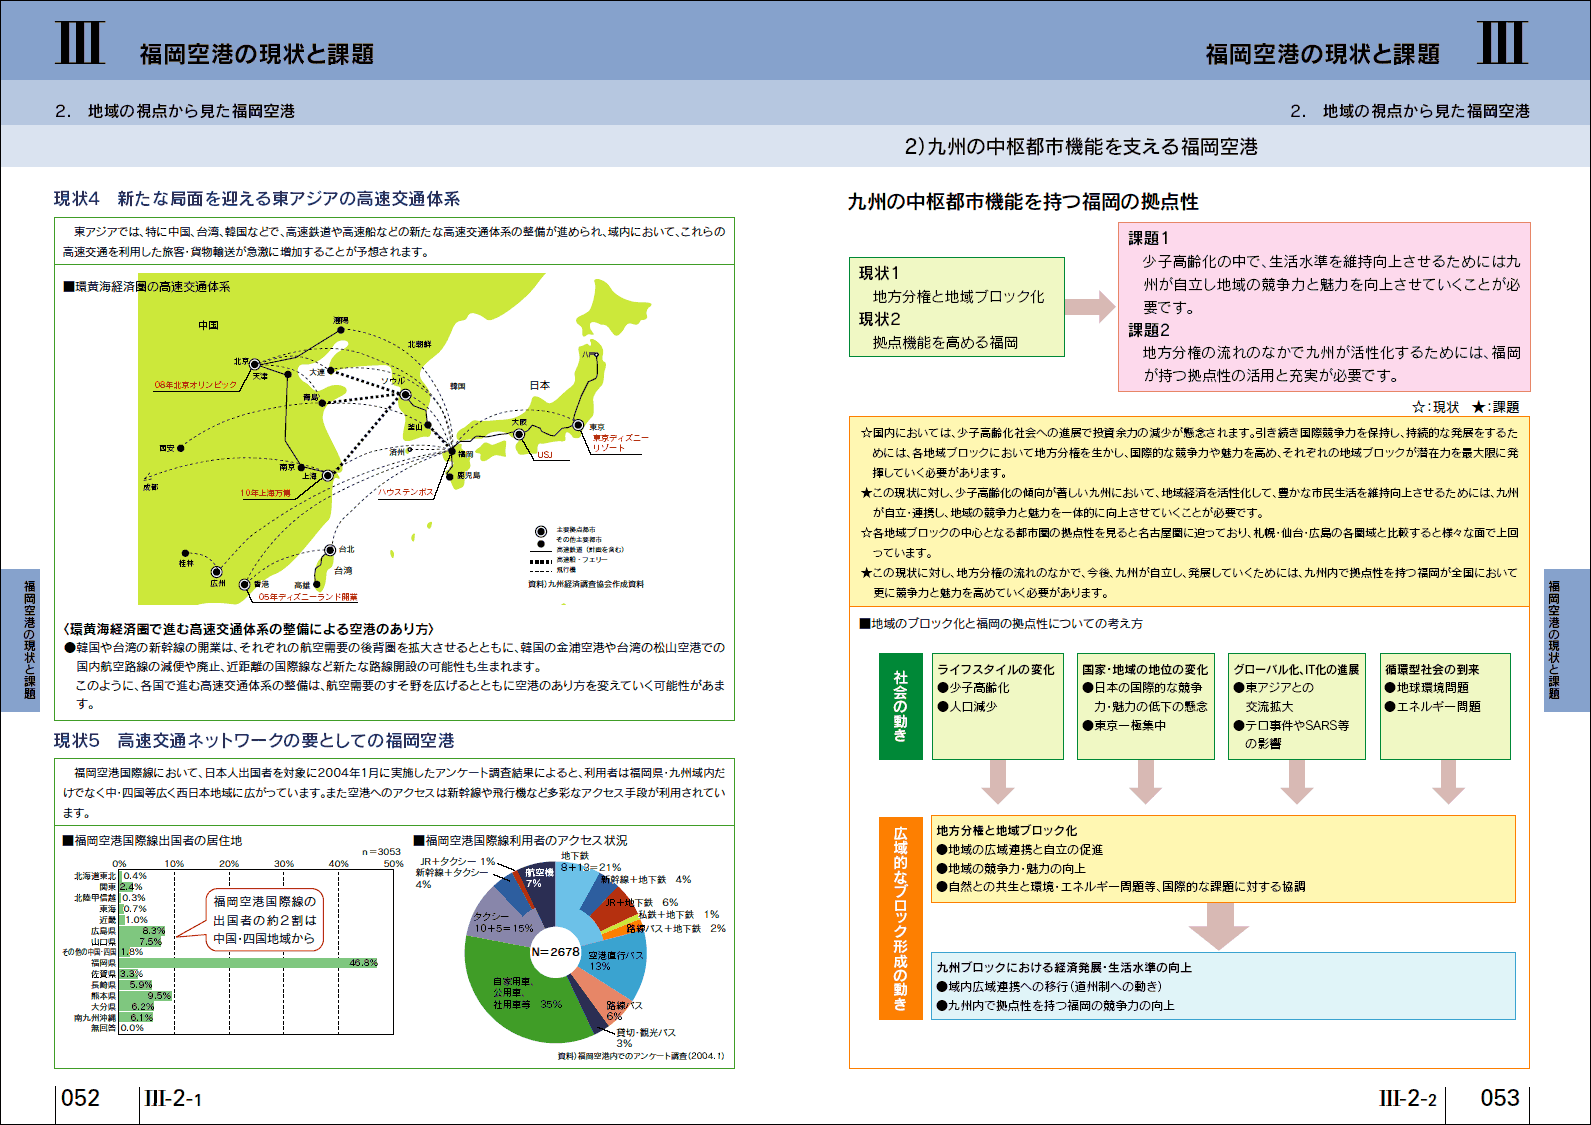Select the 東京ディズニーリゾート map label
The width and height of the screenshot is (1591, 1125).
[x=620, y=443]
